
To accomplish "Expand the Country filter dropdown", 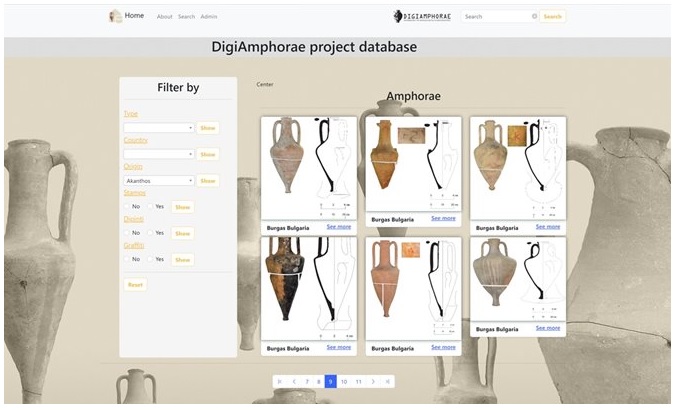I will pos(158,154).
